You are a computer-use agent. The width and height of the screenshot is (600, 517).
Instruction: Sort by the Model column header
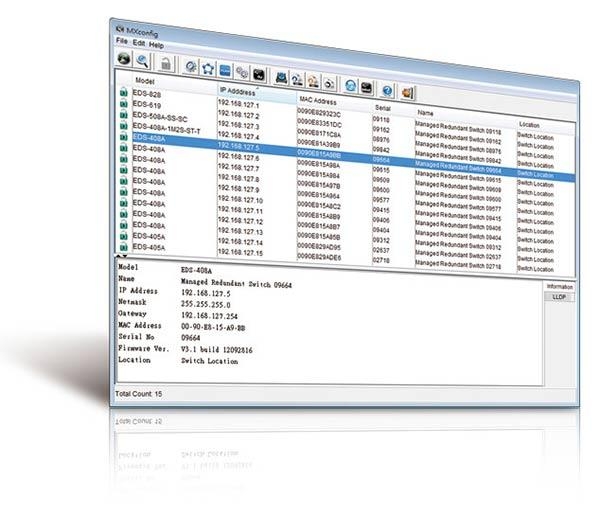click(x=145, y=81)
